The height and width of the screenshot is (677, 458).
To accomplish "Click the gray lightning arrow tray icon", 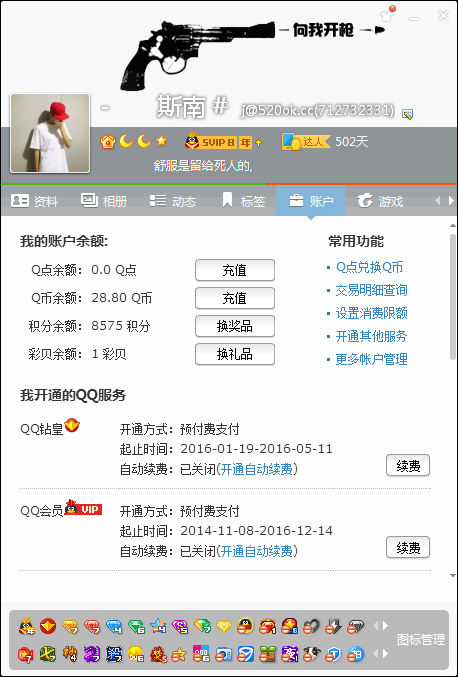I will point(334,626).
